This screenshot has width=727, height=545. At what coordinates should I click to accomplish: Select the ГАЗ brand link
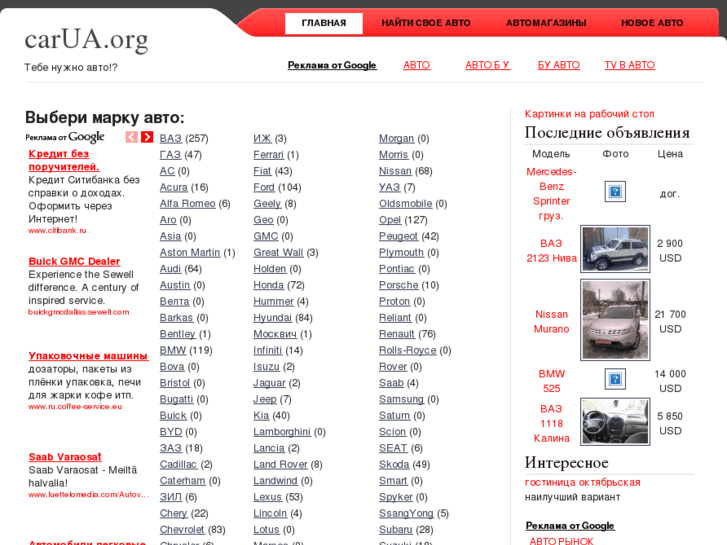[170, 154]
